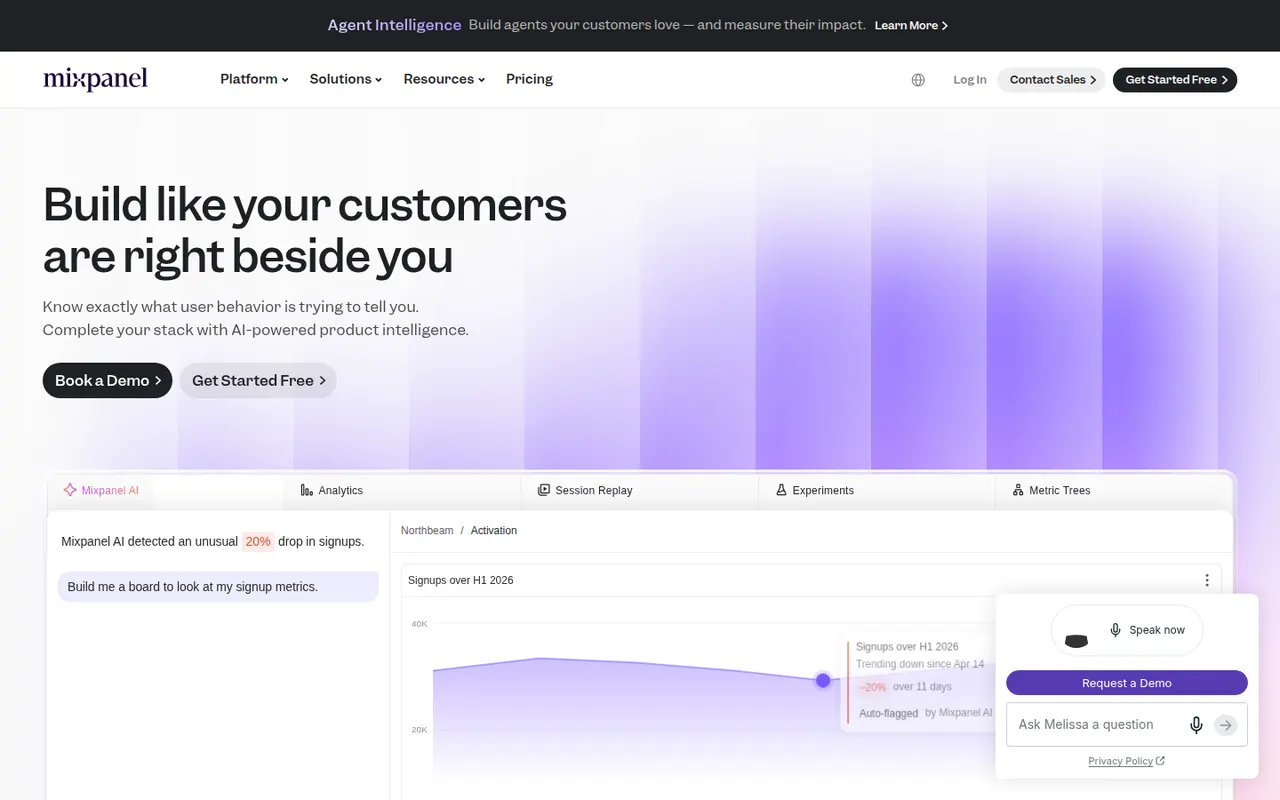Click the Contact Sales button

click(x=1052, y=80)
